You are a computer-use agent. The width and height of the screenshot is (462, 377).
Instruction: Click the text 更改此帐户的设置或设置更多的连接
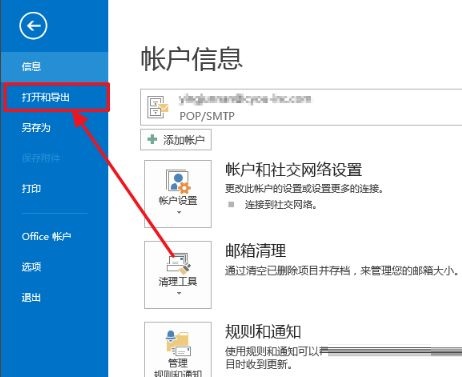click(x=304, y=189)
